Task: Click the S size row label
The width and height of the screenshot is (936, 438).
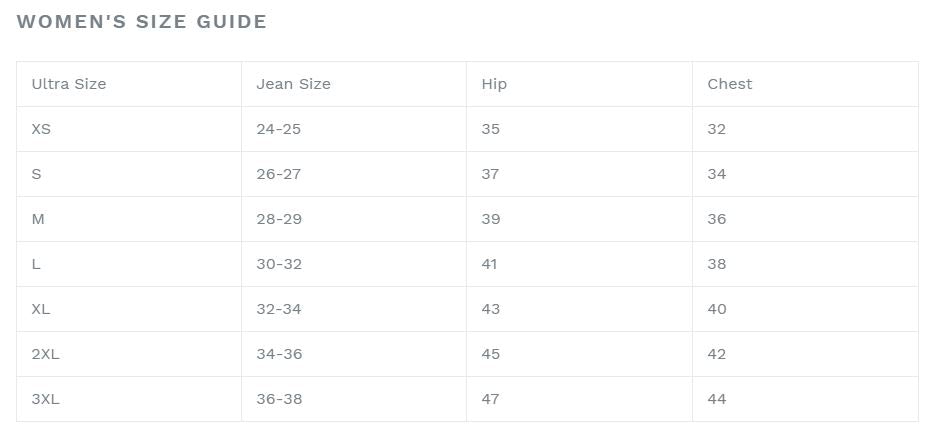Action: [37, 174]
